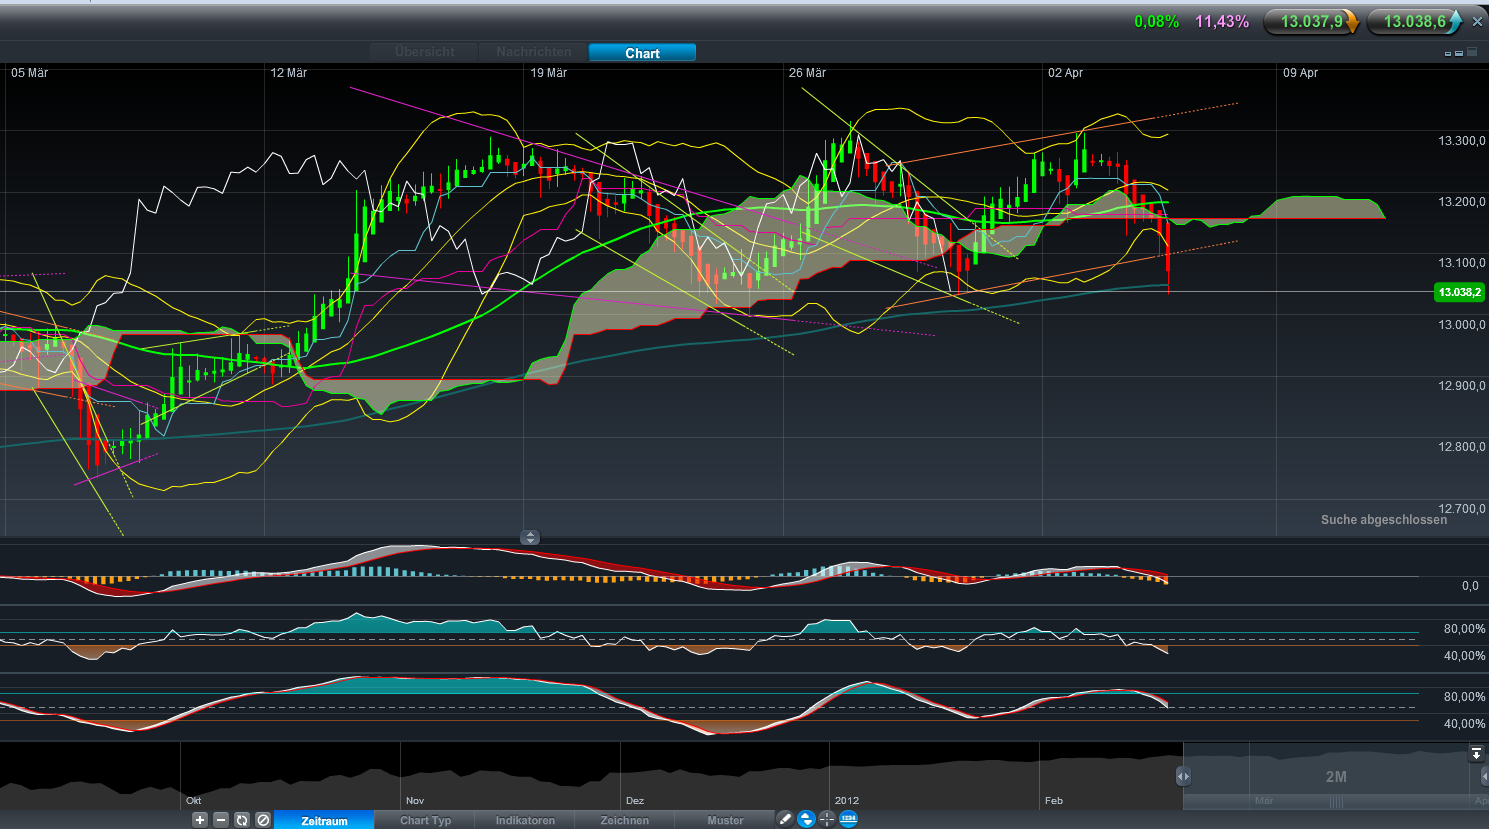Click the 12.700,0 price axis label
1489x829 pixels.
point(1462,509)
